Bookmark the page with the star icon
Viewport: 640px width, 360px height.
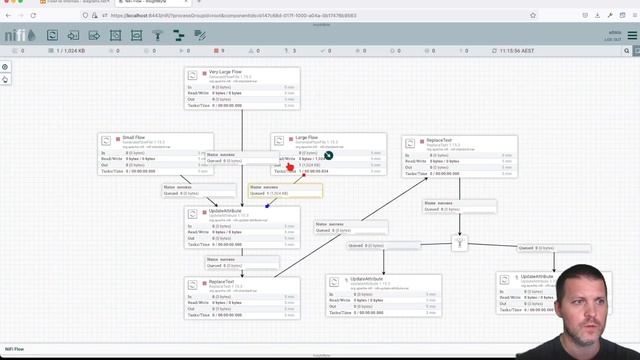[533, 16]
